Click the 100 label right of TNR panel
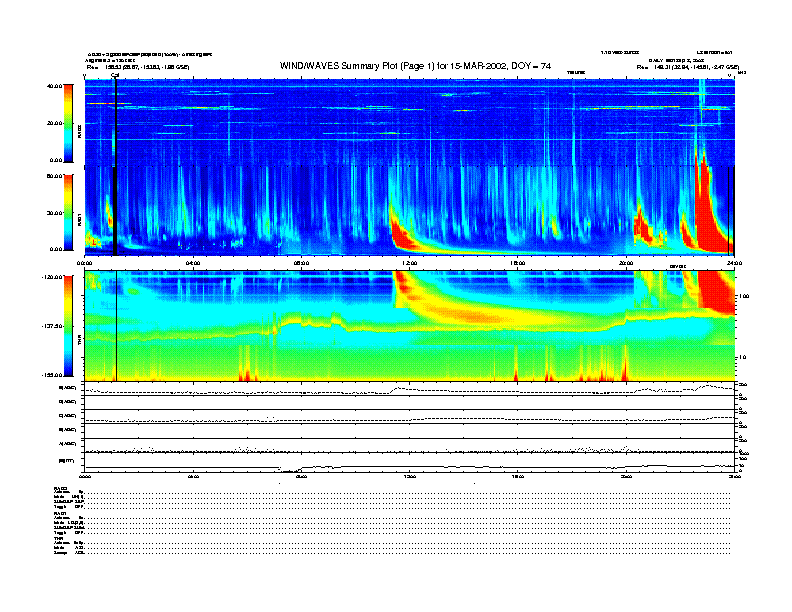 744,296
